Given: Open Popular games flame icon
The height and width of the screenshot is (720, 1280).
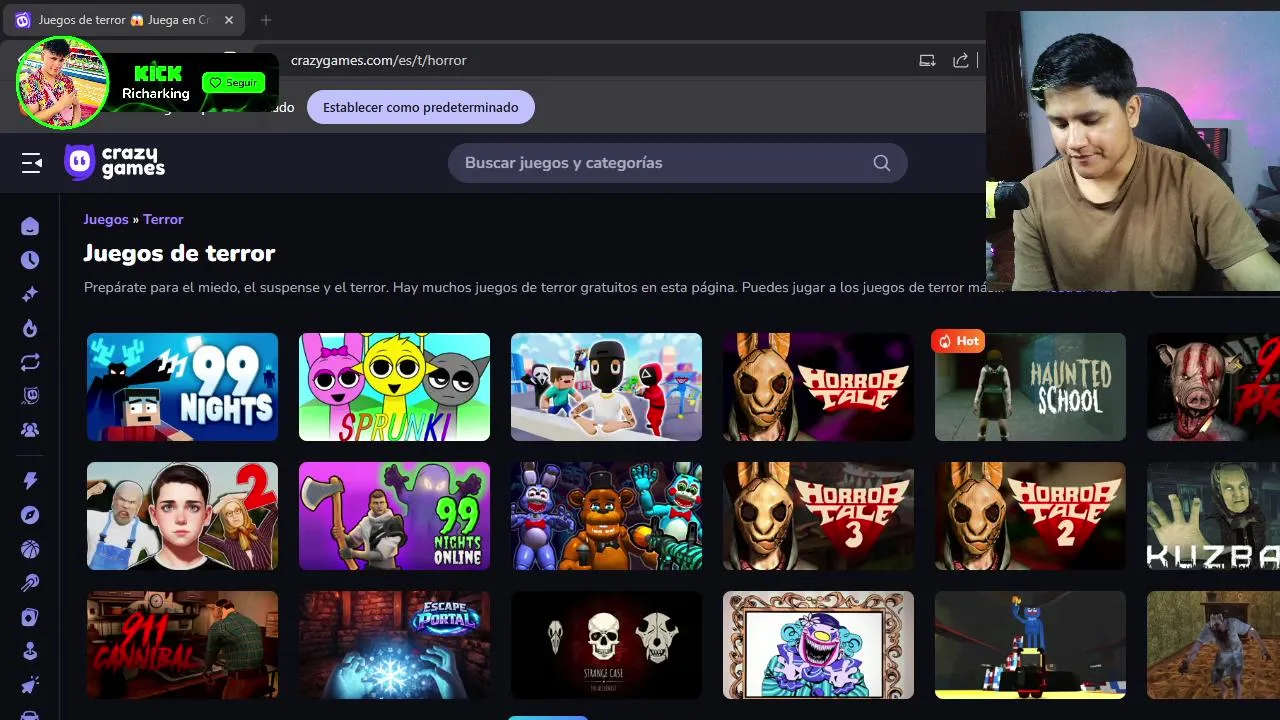Looking at the screenshot, I should [30, 328].
